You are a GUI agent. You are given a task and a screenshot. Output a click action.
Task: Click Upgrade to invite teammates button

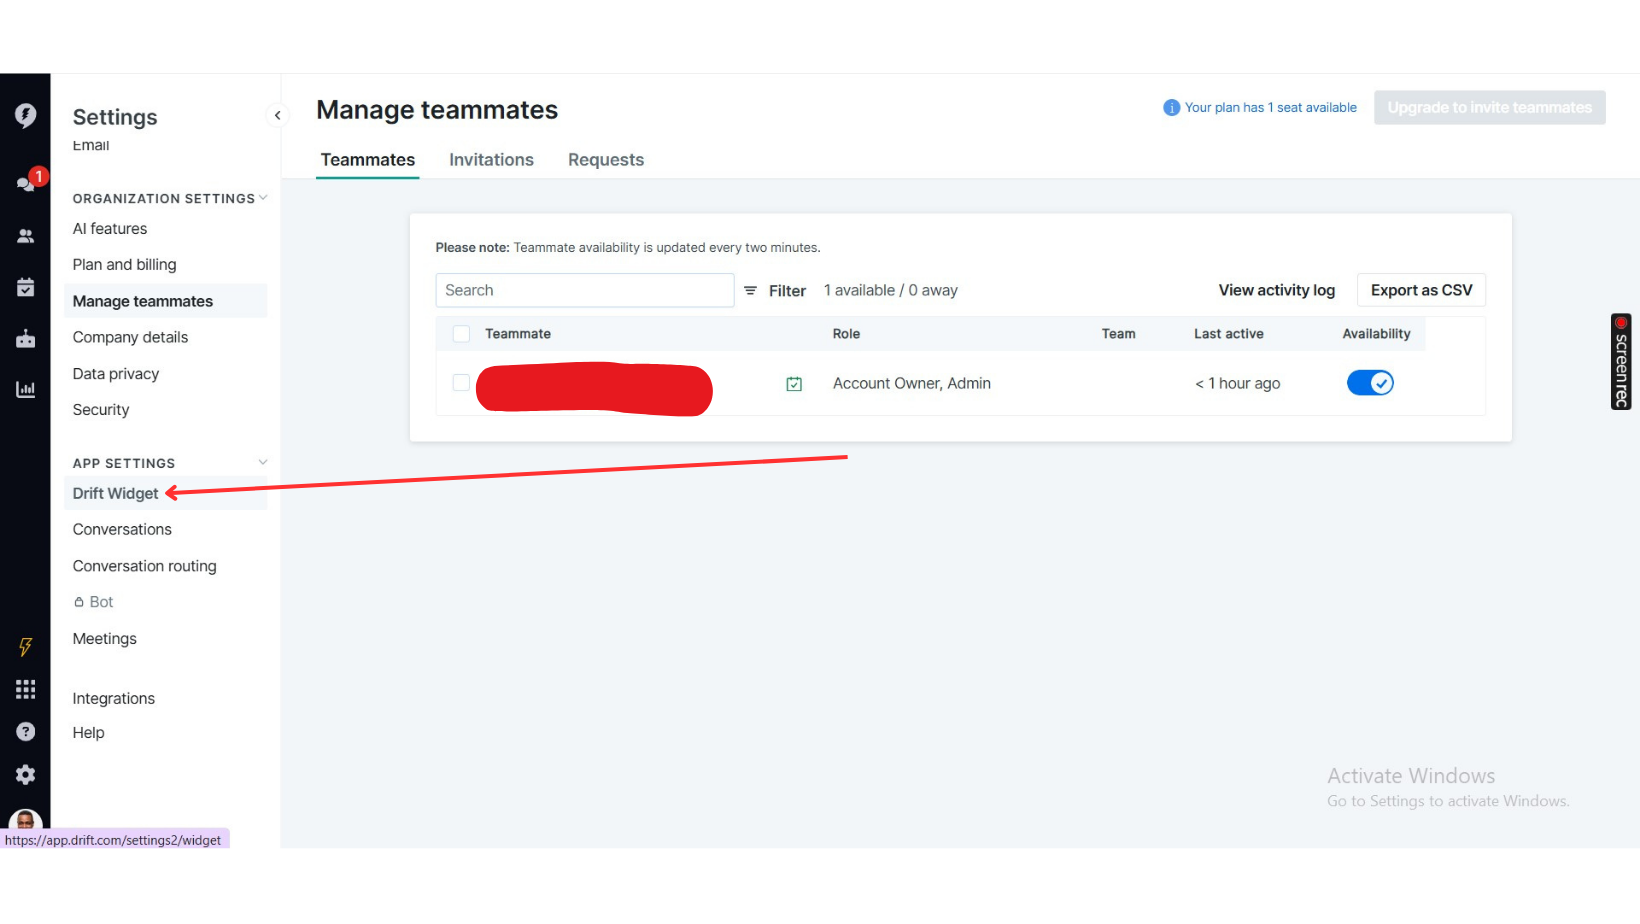tap(1490, 108)
